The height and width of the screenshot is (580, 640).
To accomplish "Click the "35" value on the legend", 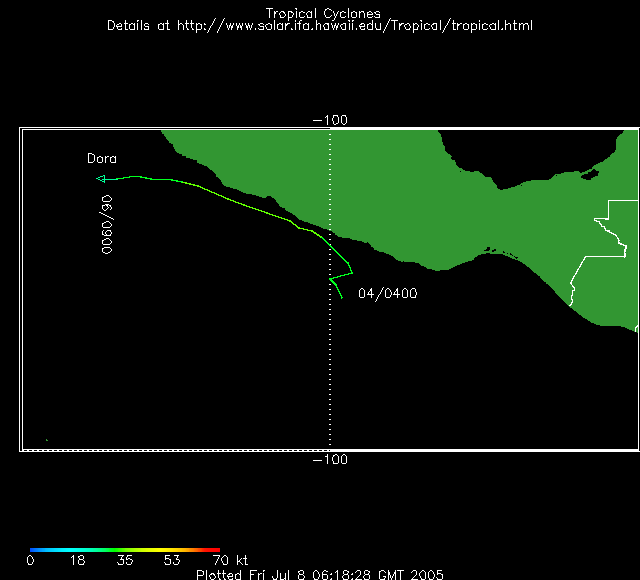I will pos(125,560).
